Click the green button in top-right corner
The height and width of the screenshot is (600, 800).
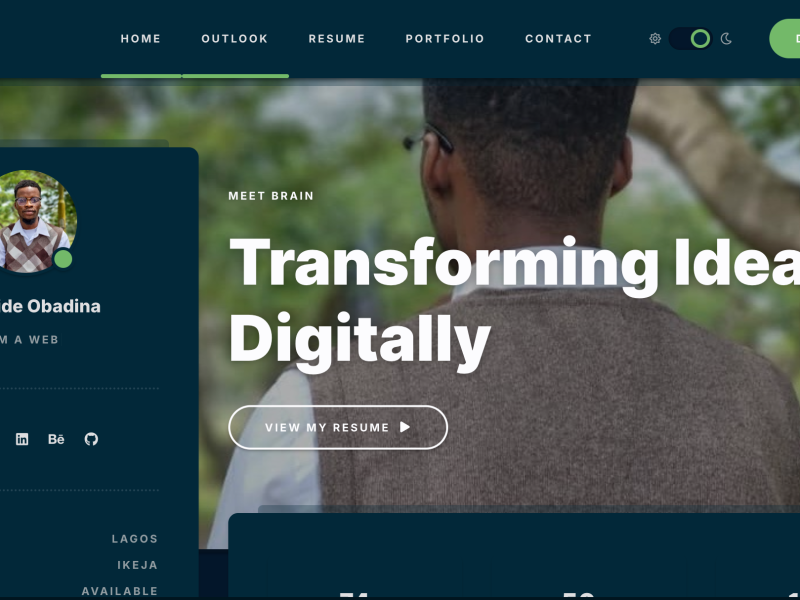point(785,39)
